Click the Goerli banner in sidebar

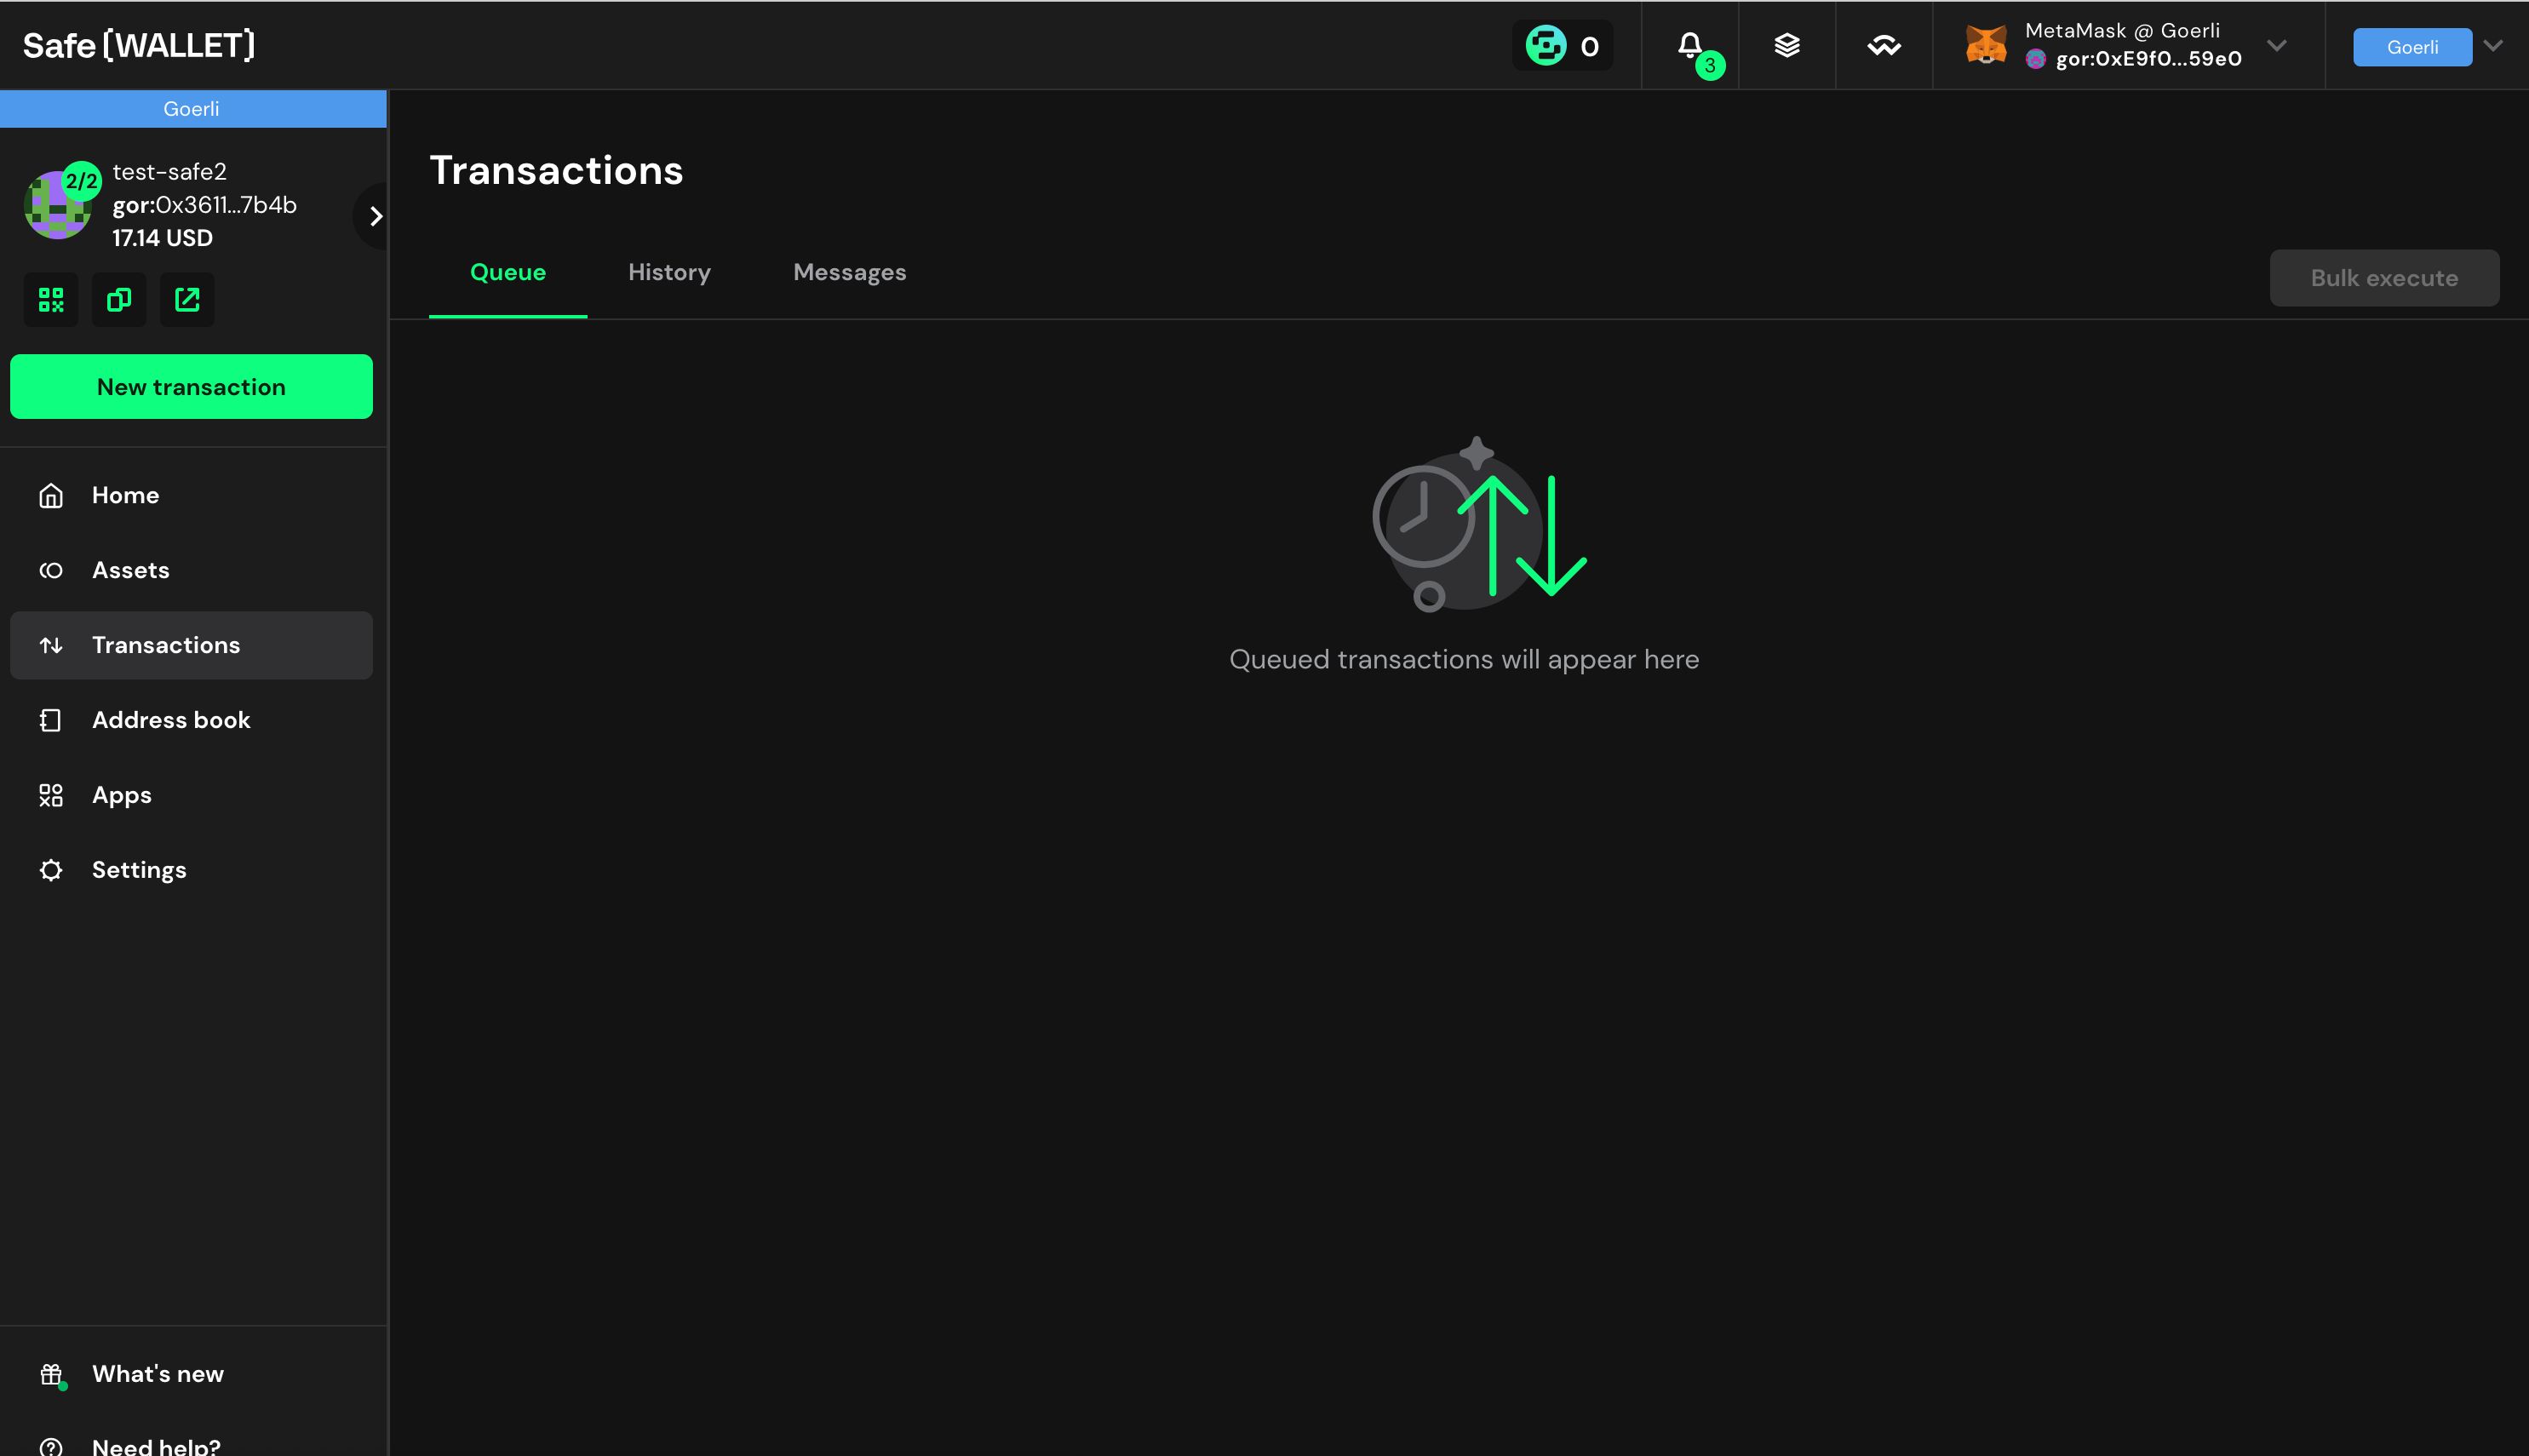pos(193,109)
